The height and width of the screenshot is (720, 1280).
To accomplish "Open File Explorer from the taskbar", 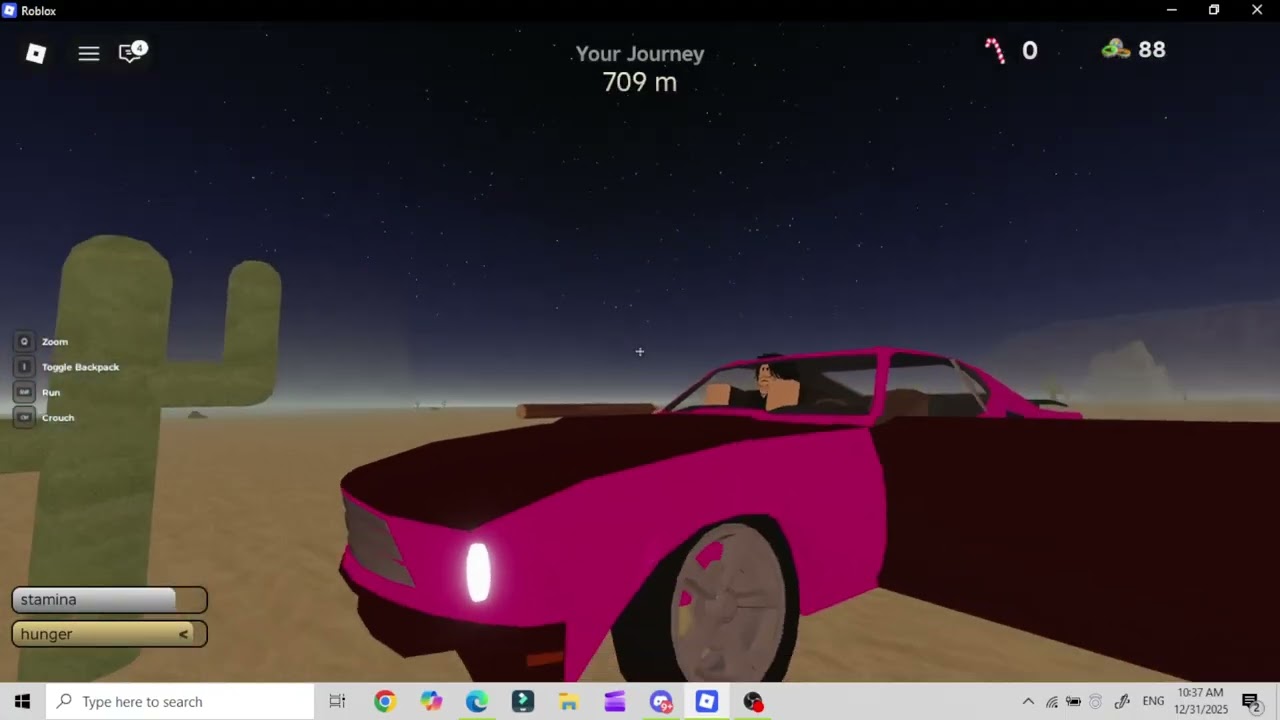I will click(569, 702).
